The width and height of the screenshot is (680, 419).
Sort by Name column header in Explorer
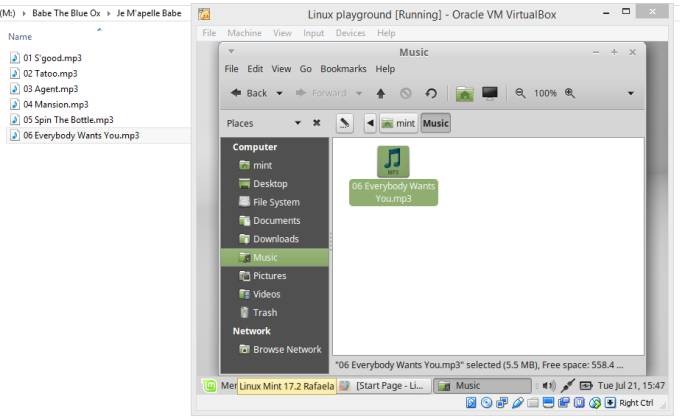[x=20, y=36]
